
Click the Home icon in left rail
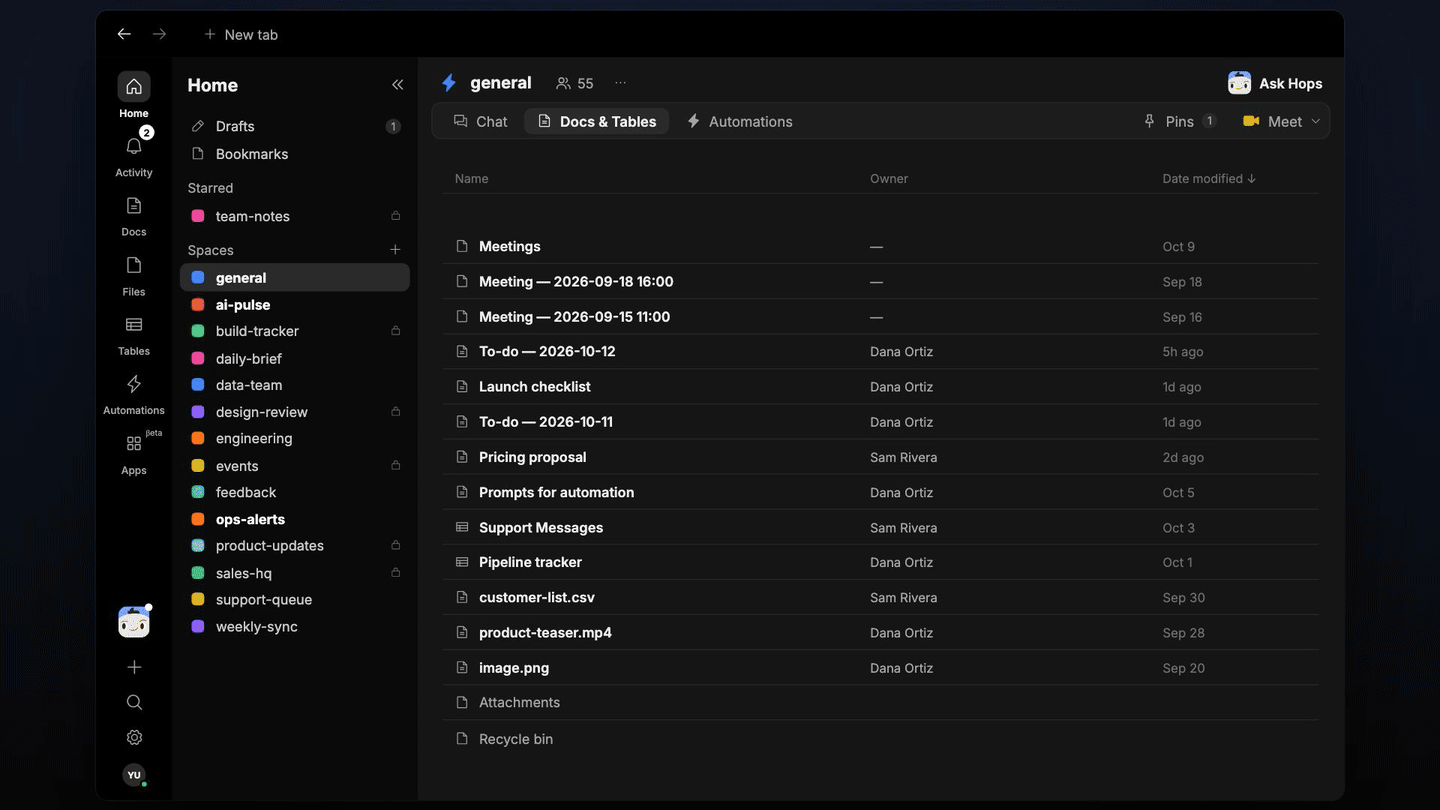click(134, 87)
